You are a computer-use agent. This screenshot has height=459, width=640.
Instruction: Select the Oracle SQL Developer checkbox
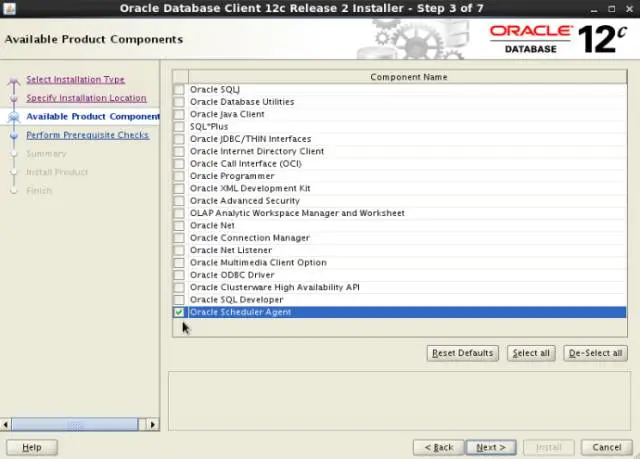tap(179, 299)
